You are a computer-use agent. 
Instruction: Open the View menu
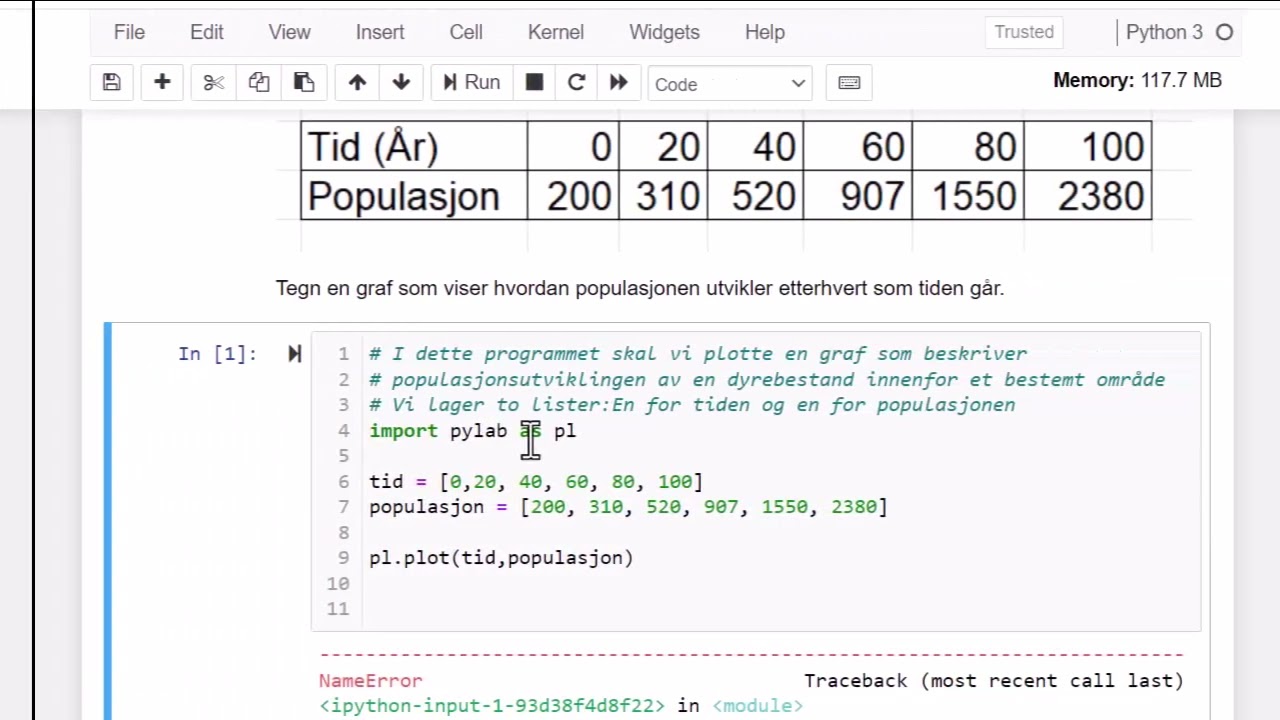pyautogui.click(x=289, y=32)
